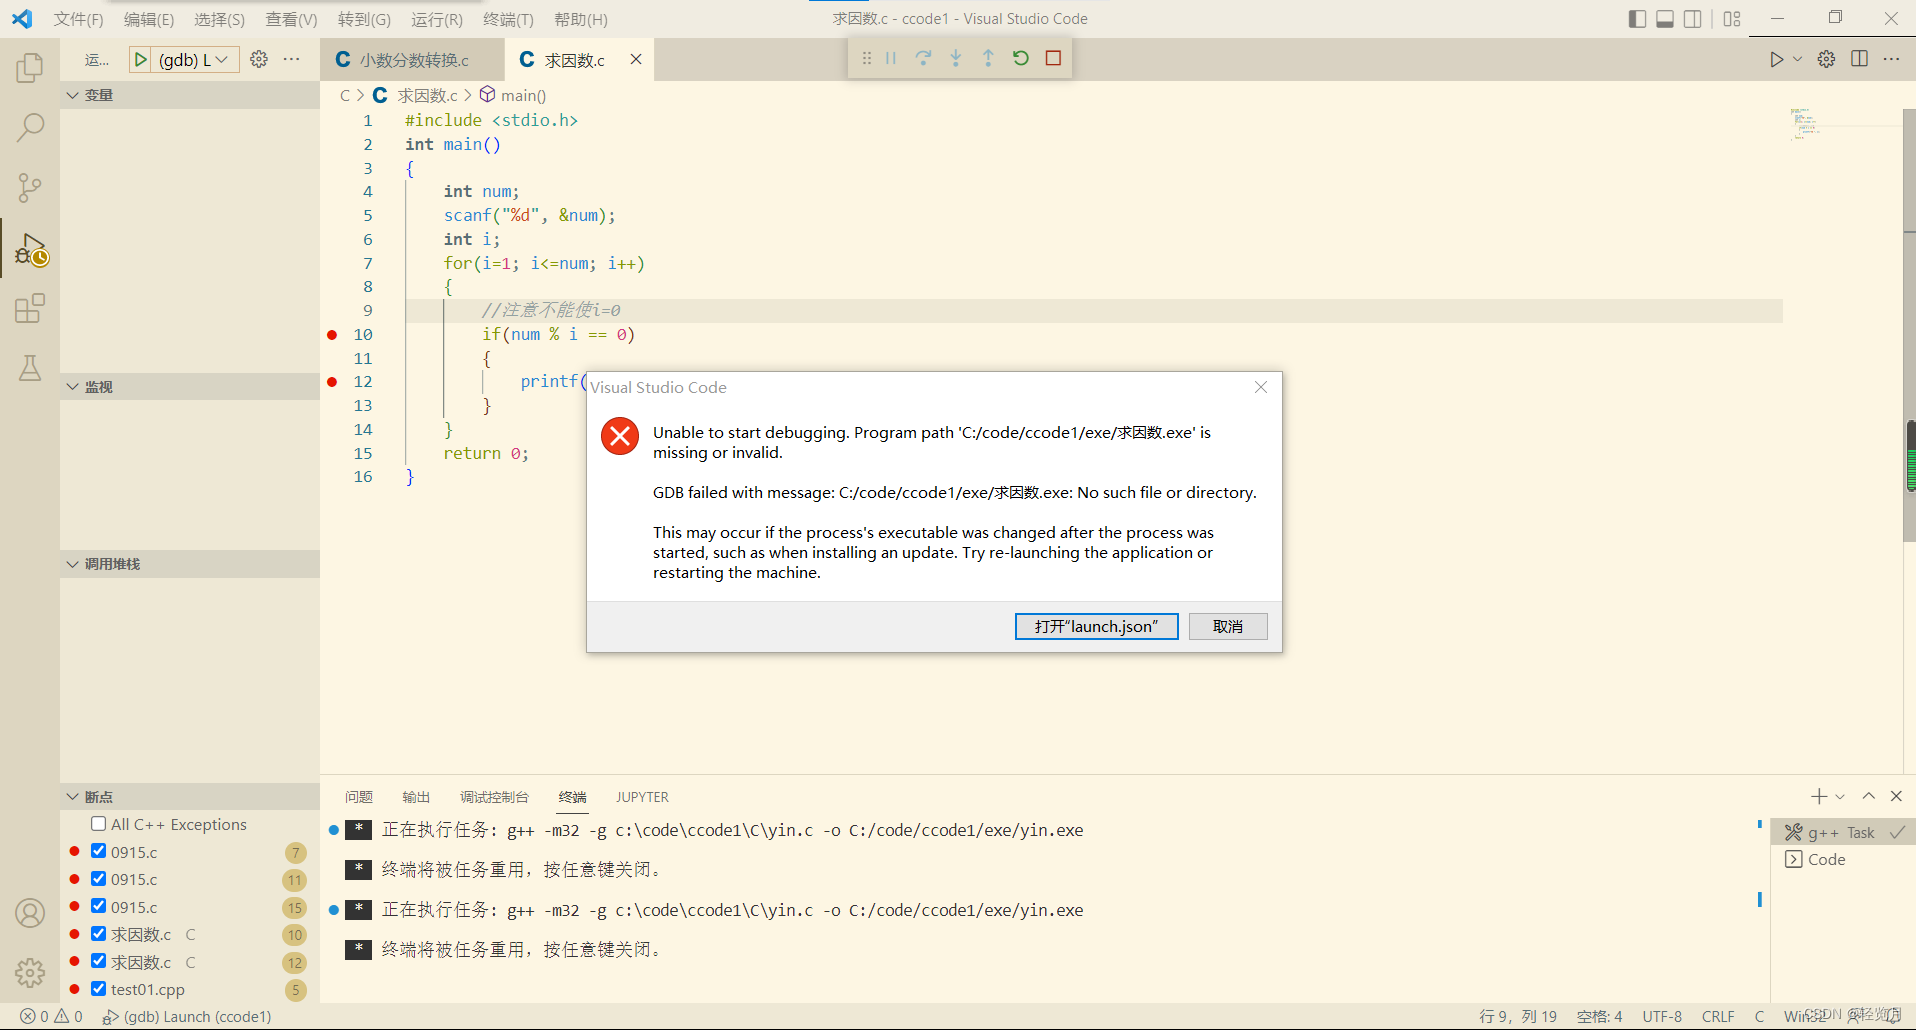This screenshot has width=1916, height=1030.
Task: Toggle breakpoint dot on line 10 gutter
Action: pos(332,334)
